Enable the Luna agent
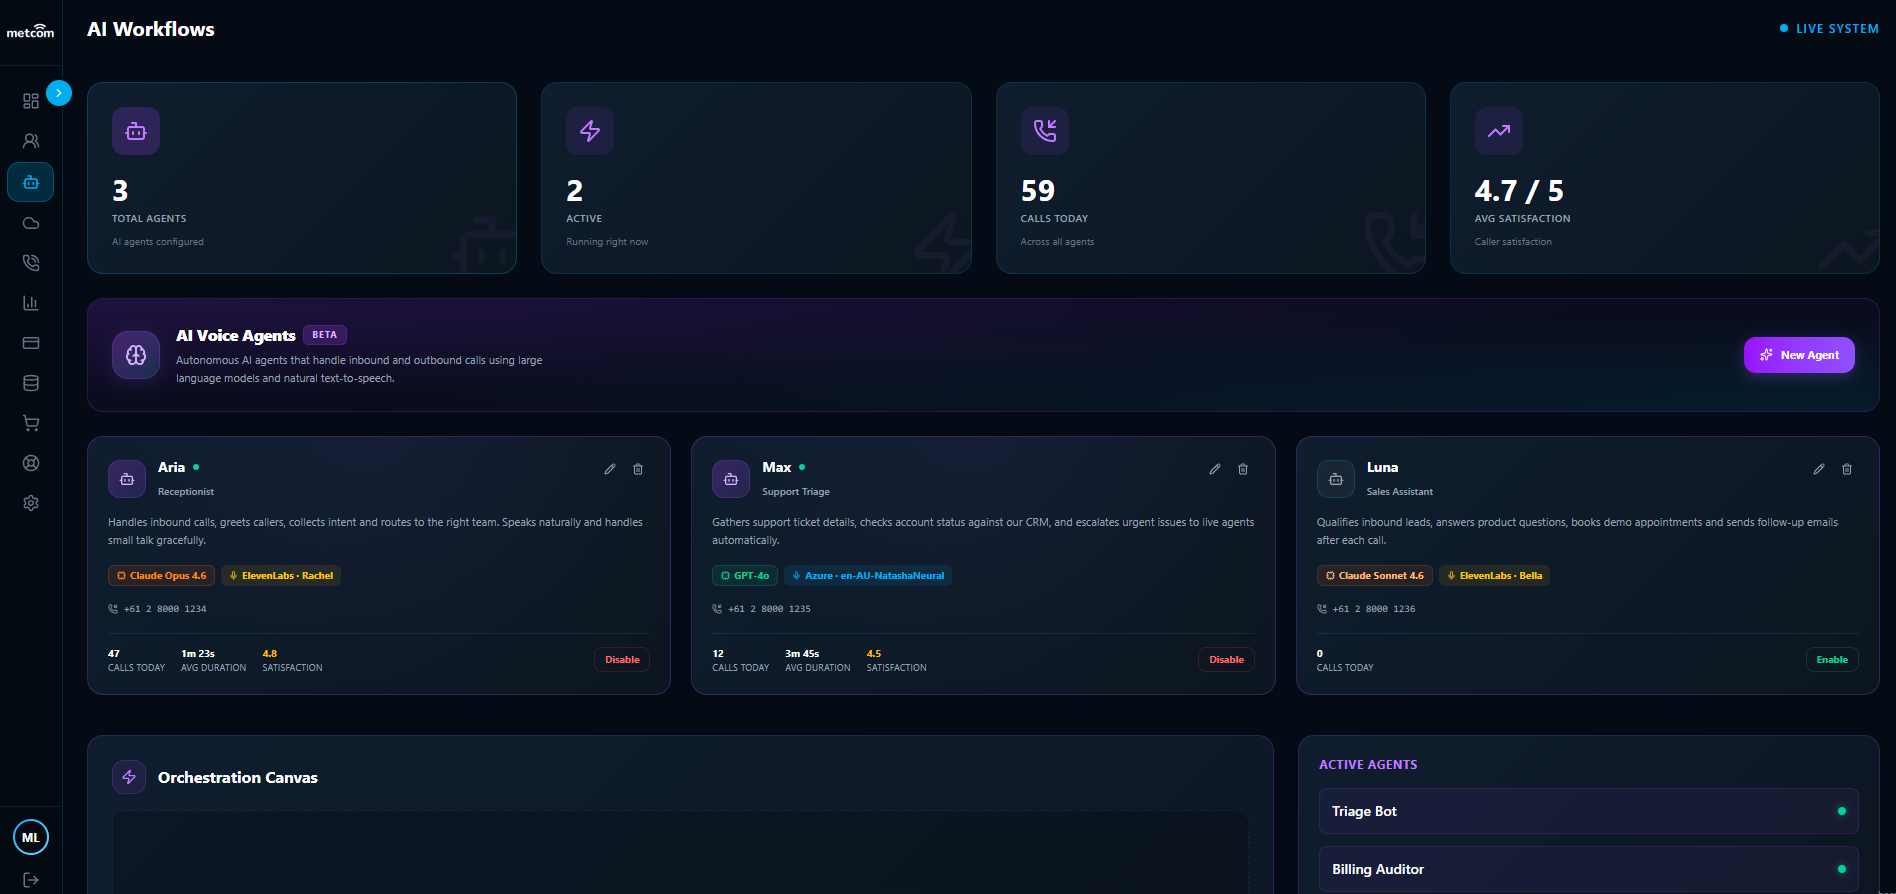This screenshot has height=894, width=1896. (x=1832, y=660)
